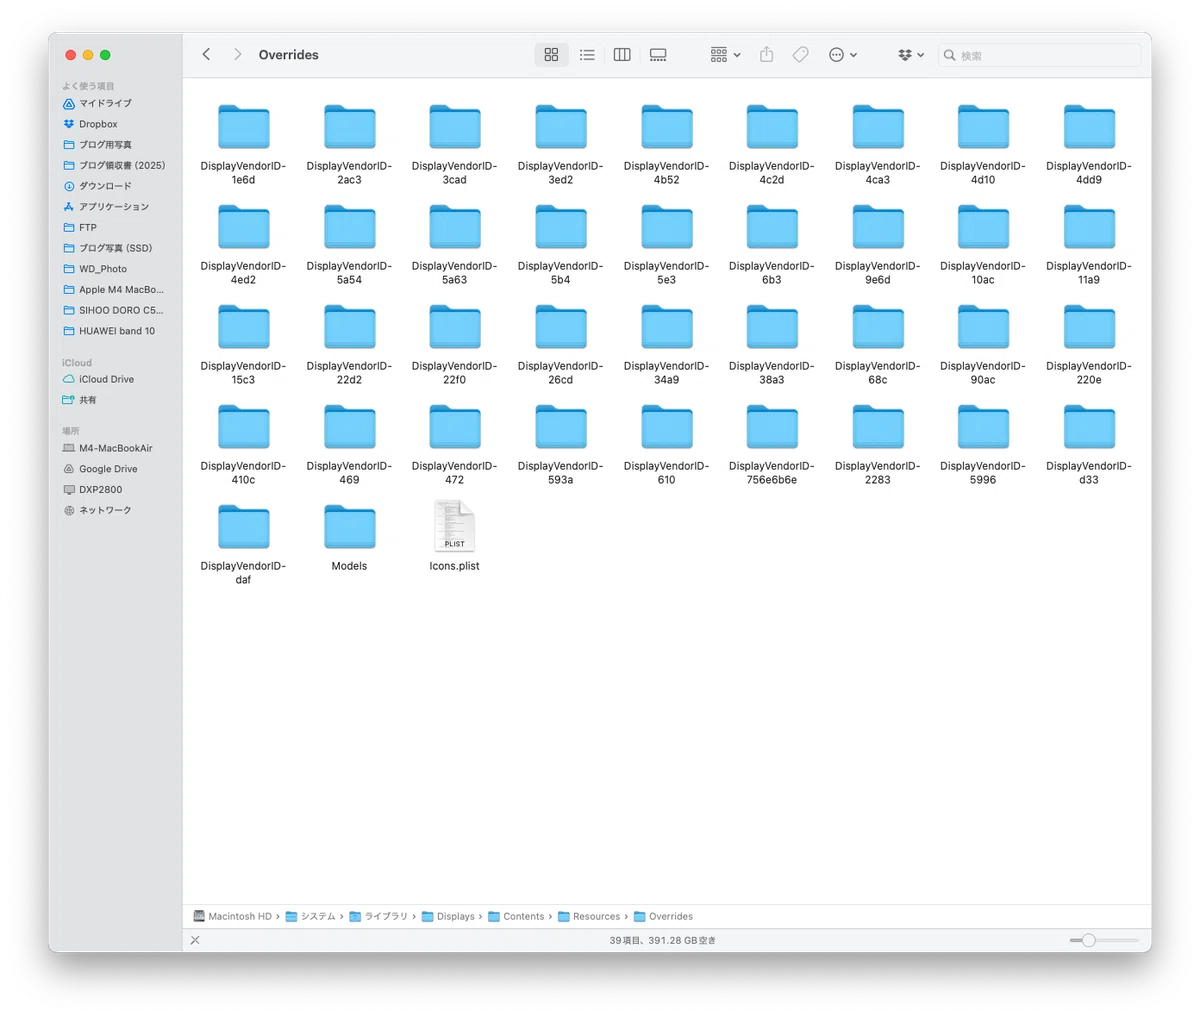This screenshot has width=1200, height=1016.
Task: Click the Share toolbar icon
Action: 766,55
